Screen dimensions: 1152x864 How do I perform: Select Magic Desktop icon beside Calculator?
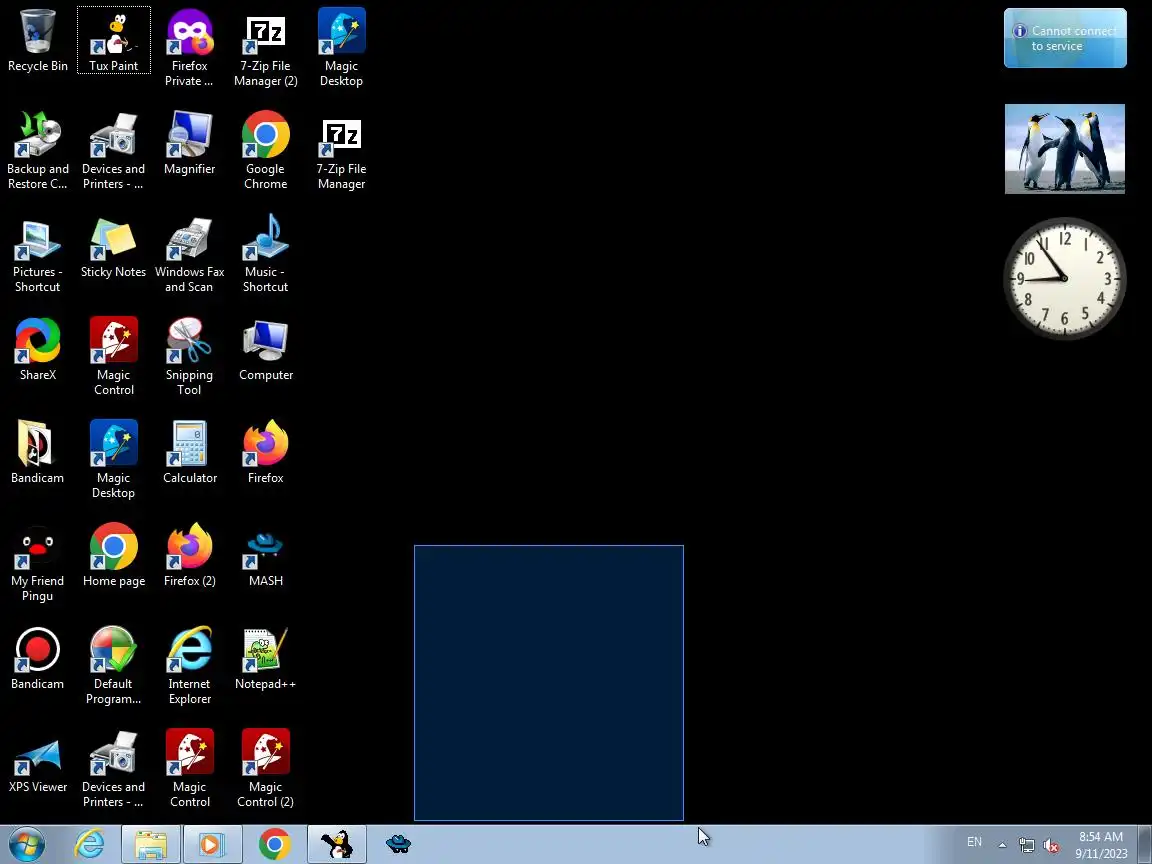tap(113, 460)
